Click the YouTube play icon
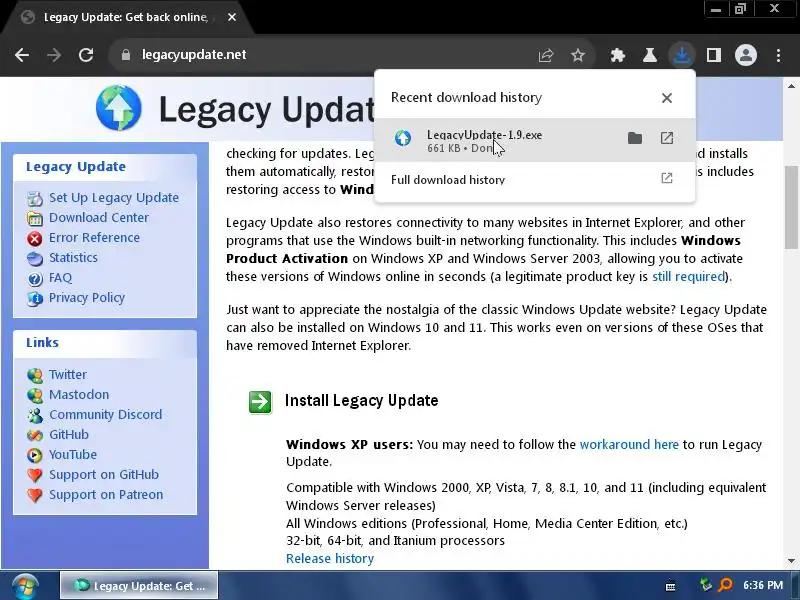The height and width of the screenshot is (600, 800). (35, 455)
